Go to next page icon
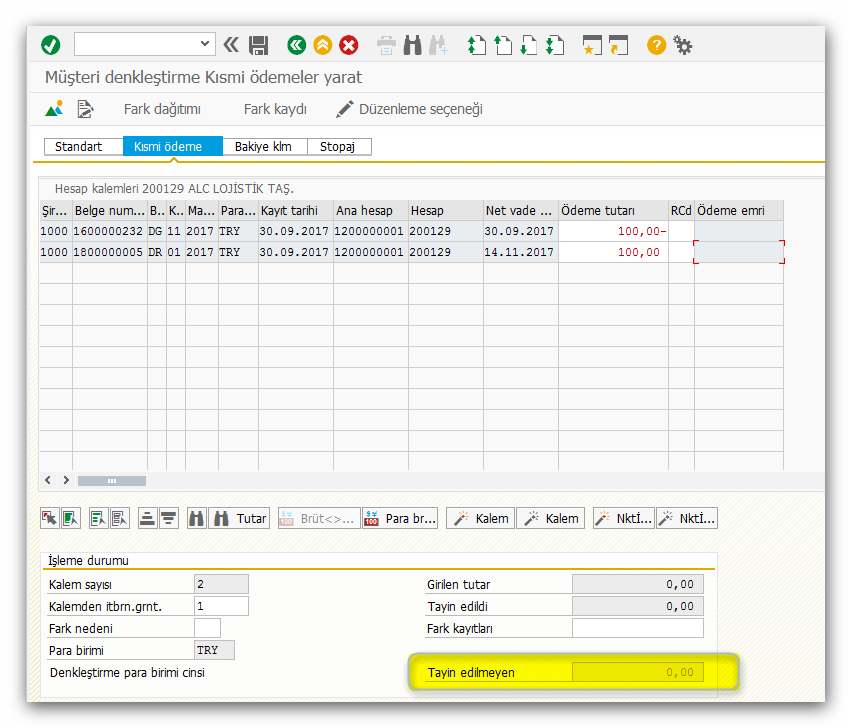This screenshot has width=851, height=728. tap(529, 45)
